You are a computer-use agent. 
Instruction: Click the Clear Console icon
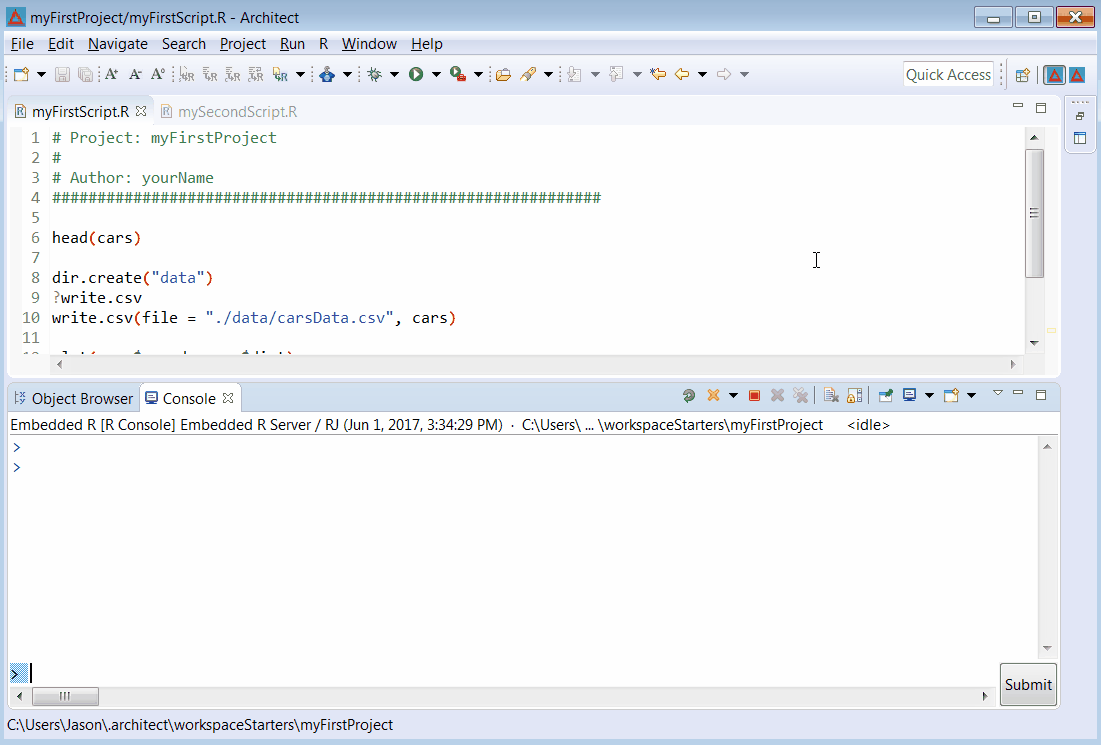point(831,396)
